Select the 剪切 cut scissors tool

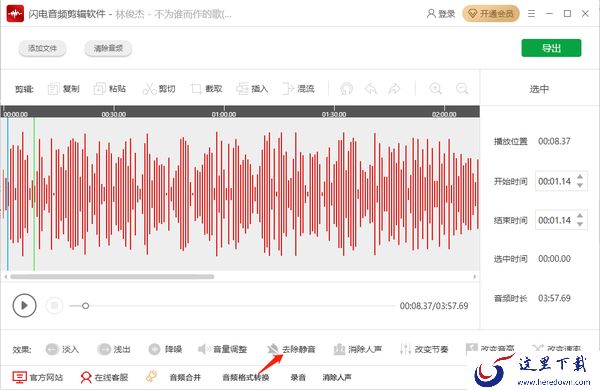point(159,89)
